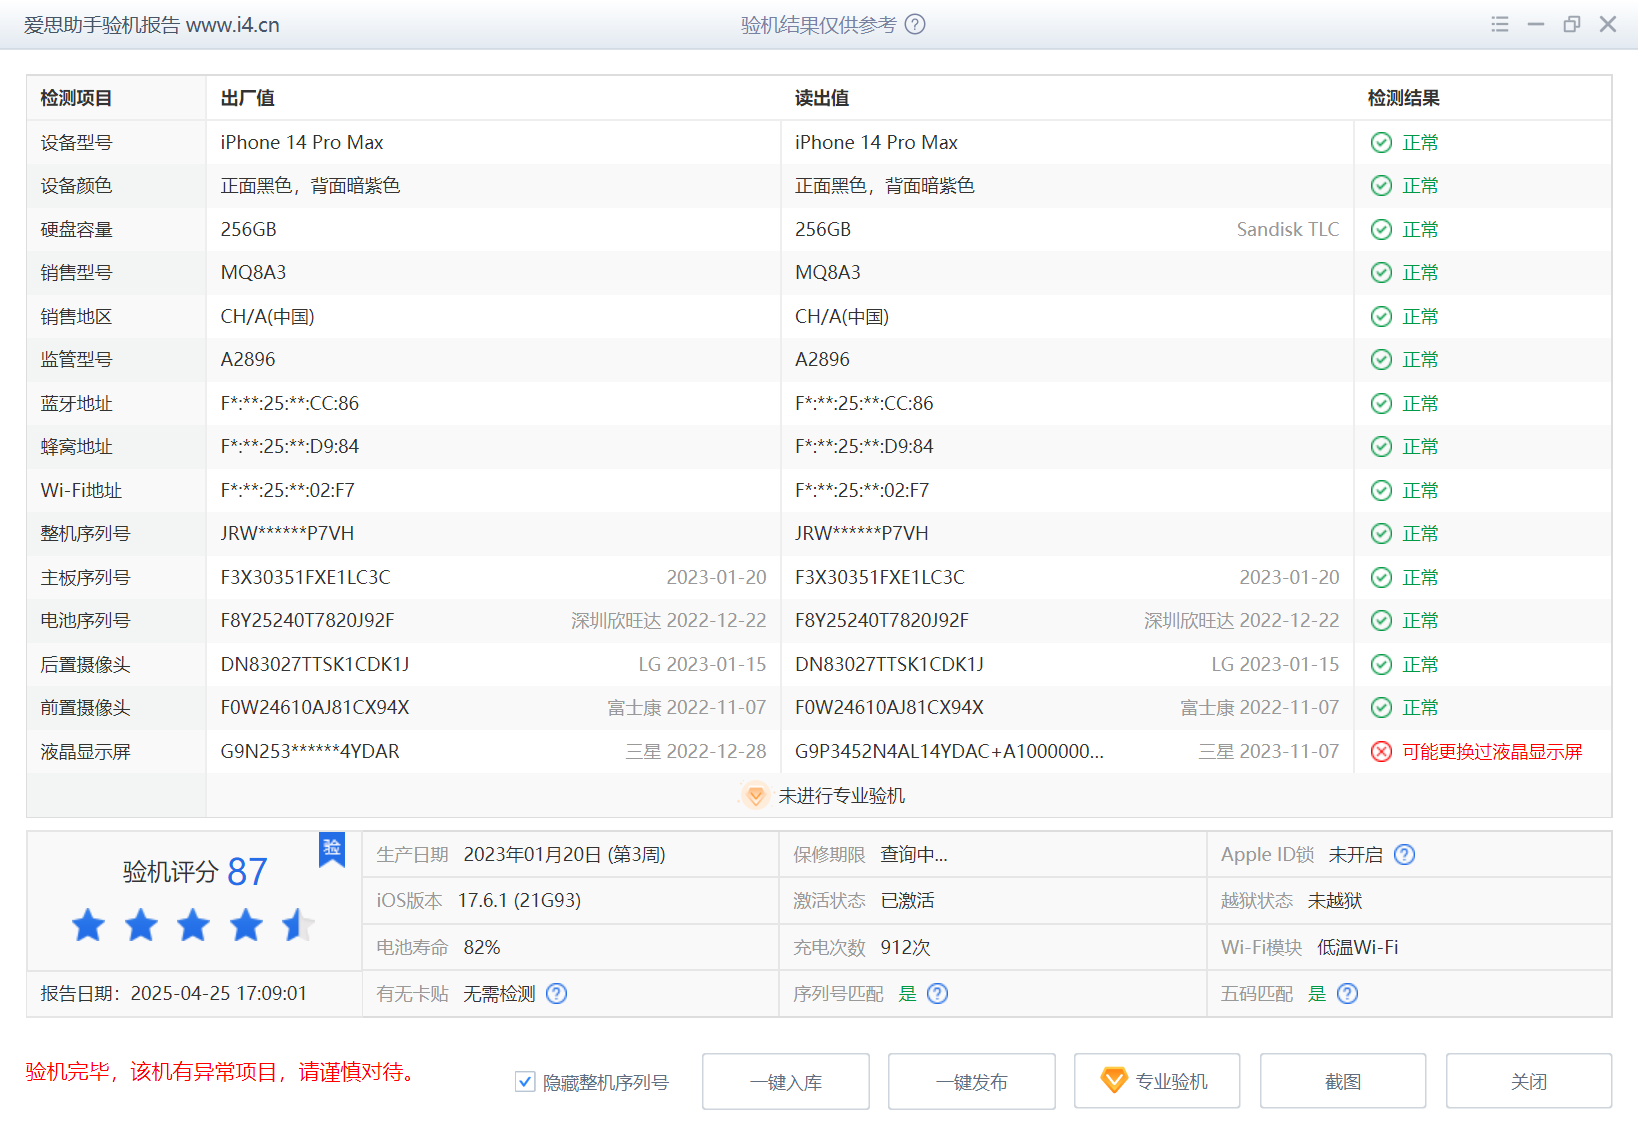Click the green check icon in 销售型号 row

1381,272
